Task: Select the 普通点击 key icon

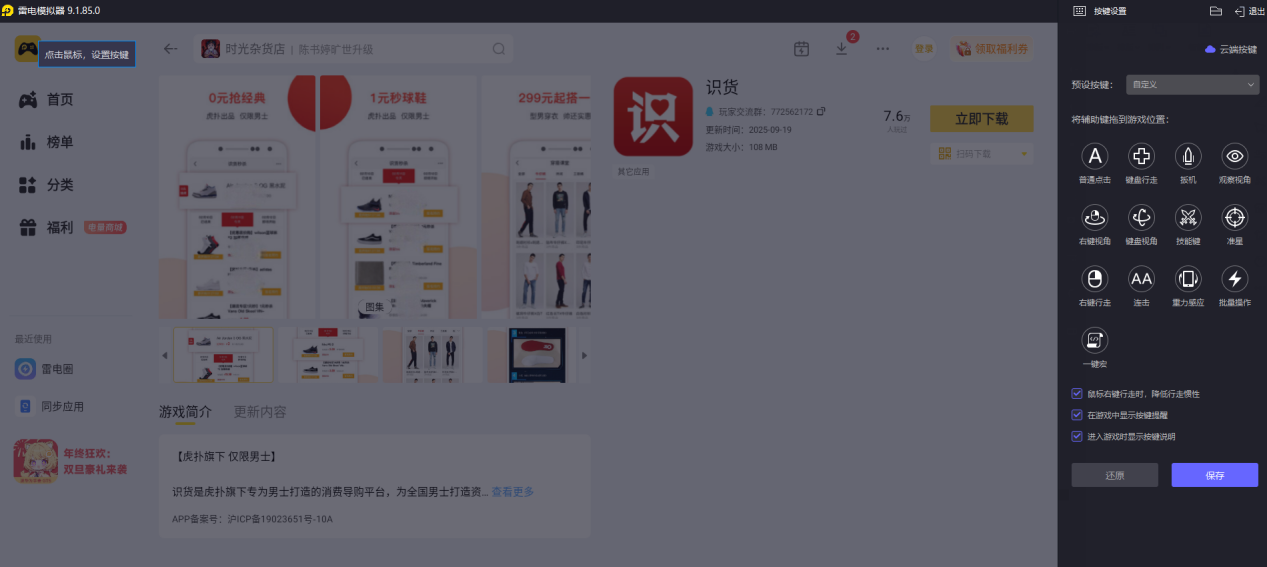Action: [1095, 156]
